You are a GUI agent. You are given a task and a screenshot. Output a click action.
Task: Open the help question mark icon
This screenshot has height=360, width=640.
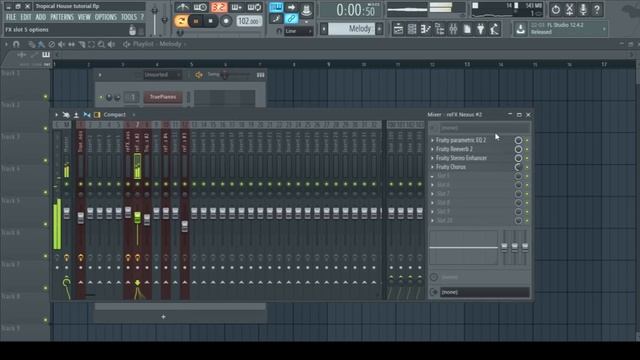pyautogui.click(x=597, y=9)
